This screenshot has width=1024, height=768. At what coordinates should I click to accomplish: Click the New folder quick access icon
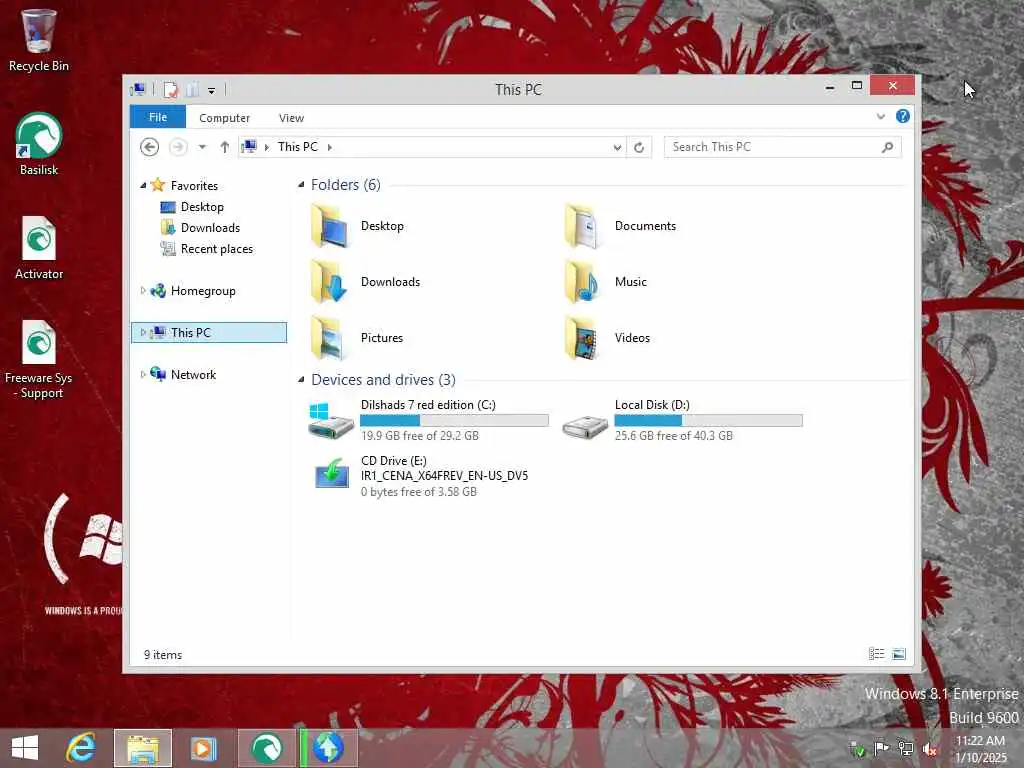pos(192,89)
